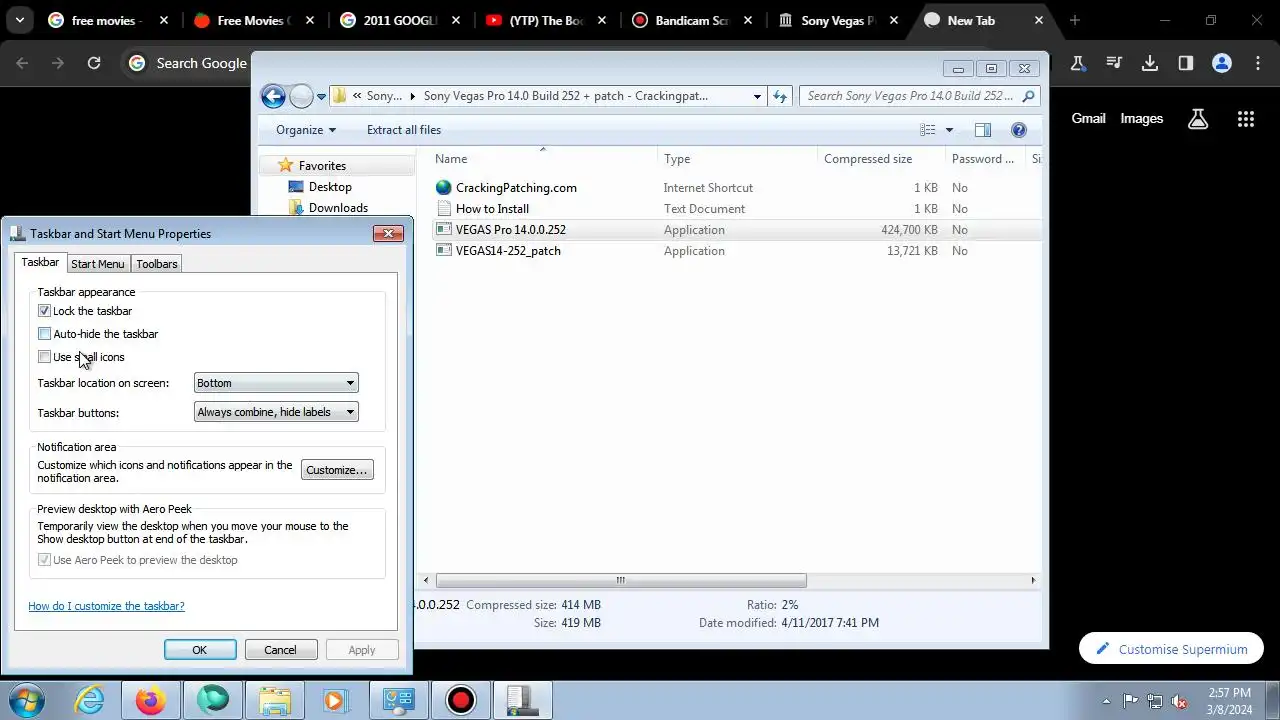Viewport: 1280px width, 720px height.
Task: Open Downloads in the navigation pane
Action: tap(338, 208)
